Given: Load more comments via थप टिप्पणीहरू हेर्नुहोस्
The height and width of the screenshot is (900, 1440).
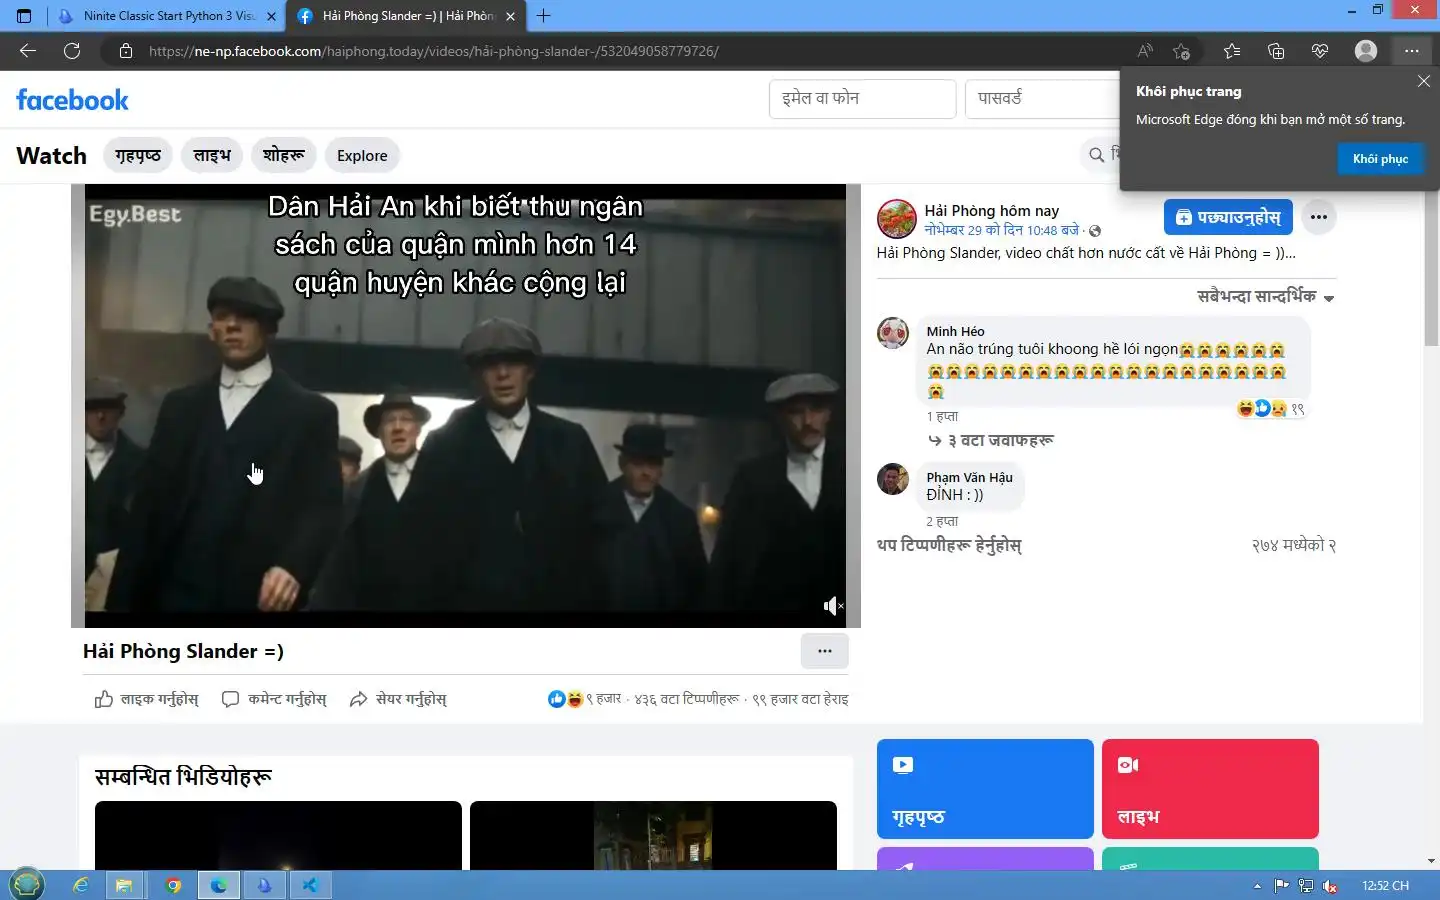Looking at the screenshot, I should click(x=949, y=545).
